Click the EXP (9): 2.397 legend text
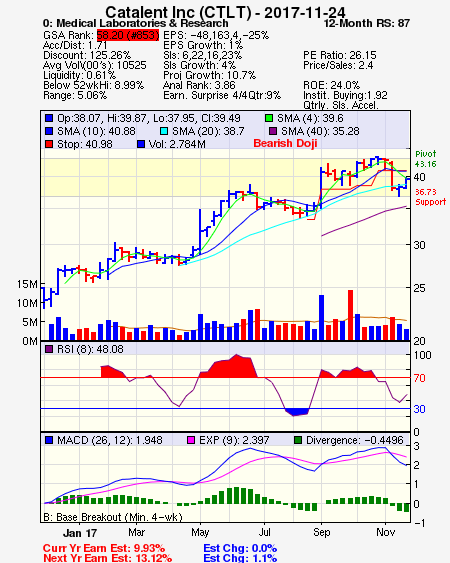 [x=234, y=440]
